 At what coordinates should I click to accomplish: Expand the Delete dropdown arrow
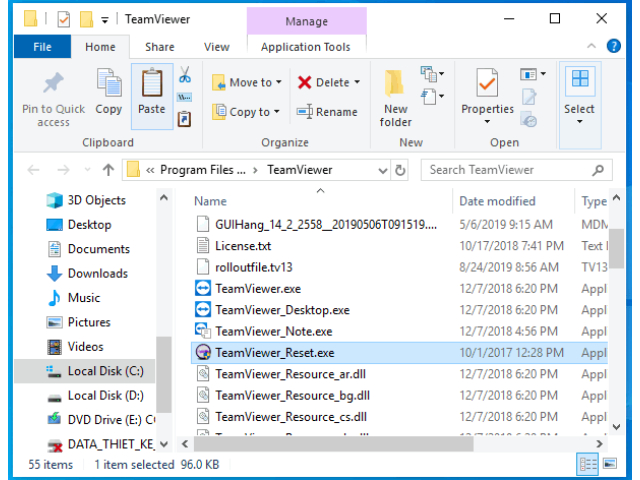357,82
